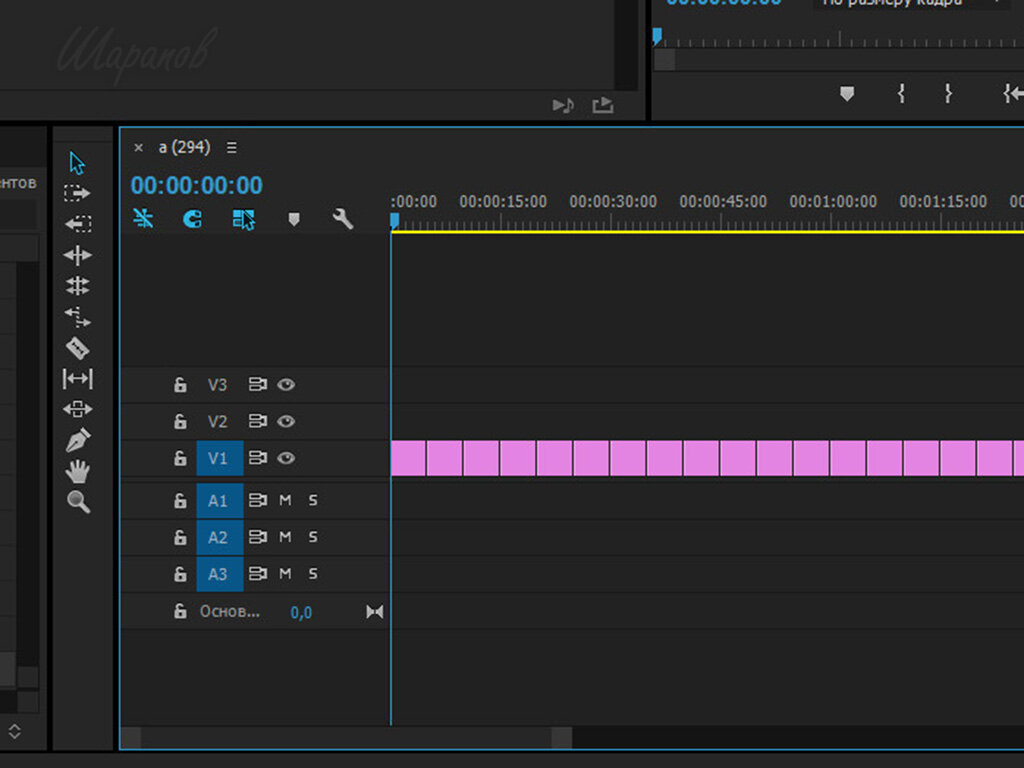This screenshot has width=1024, height=768.
Task: Select the Slide tool
Action: [77, 409]
